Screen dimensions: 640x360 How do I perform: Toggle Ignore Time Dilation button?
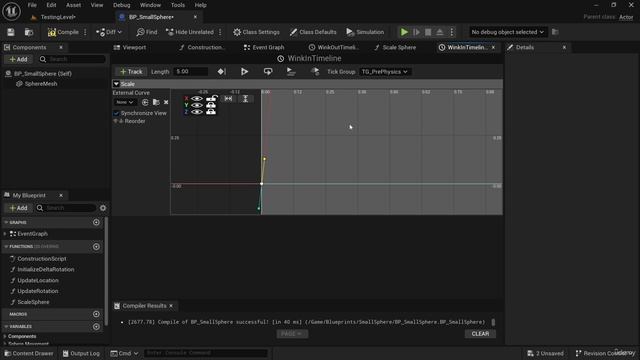pos(315,71)
